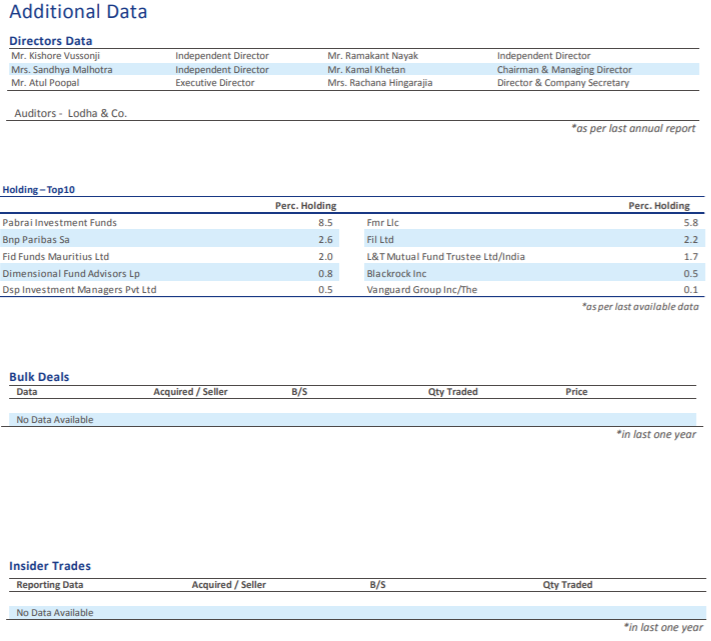Click the Fmr Llc 5.8 holding value
711x641 pixels.
pyautogui.click(x=690, y=223)
